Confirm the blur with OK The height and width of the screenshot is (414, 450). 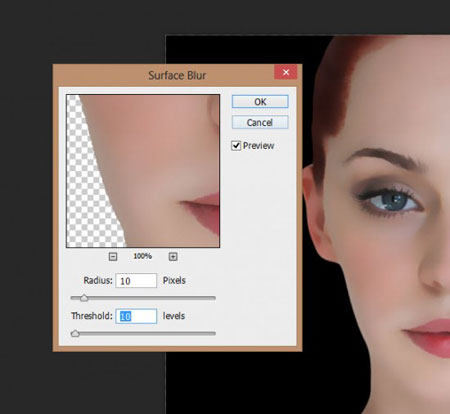(260, 102)
